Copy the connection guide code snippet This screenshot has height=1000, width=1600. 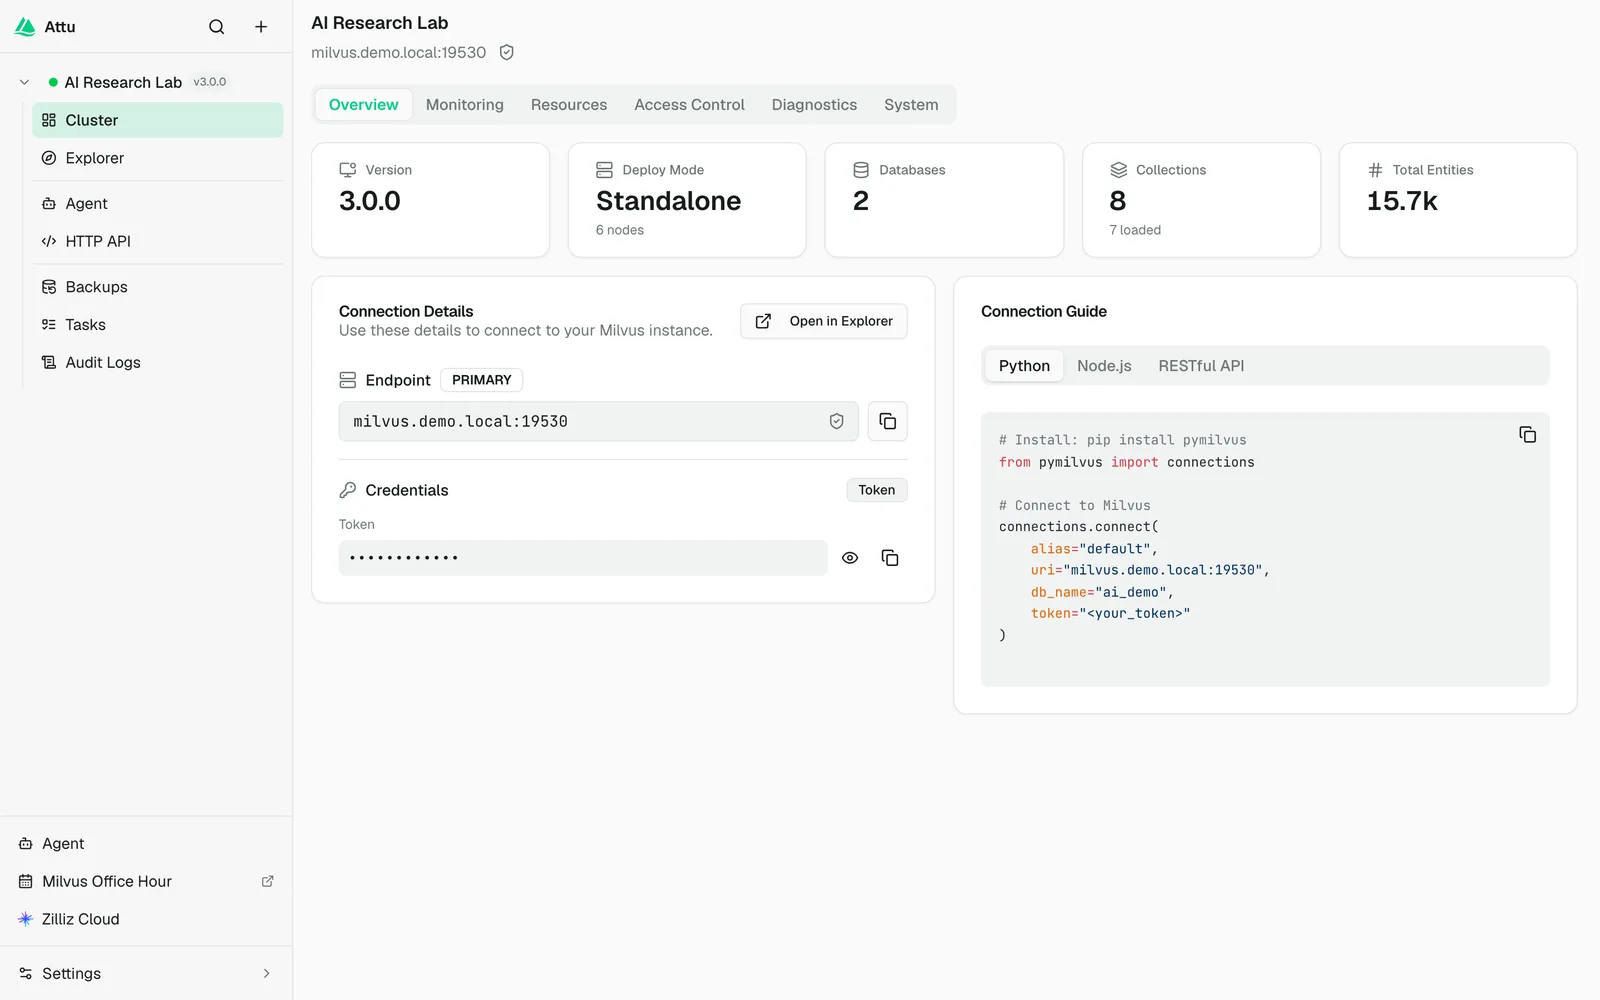(x=1527, y=434)
